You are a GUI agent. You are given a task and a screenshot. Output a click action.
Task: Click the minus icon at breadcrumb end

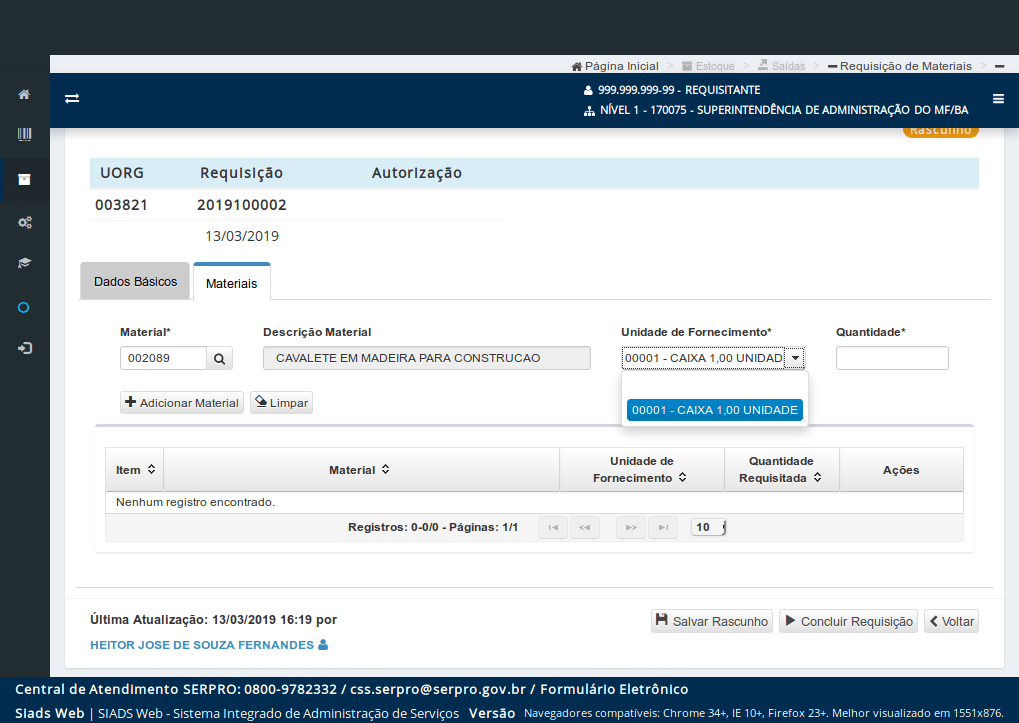coord(1000,66)
